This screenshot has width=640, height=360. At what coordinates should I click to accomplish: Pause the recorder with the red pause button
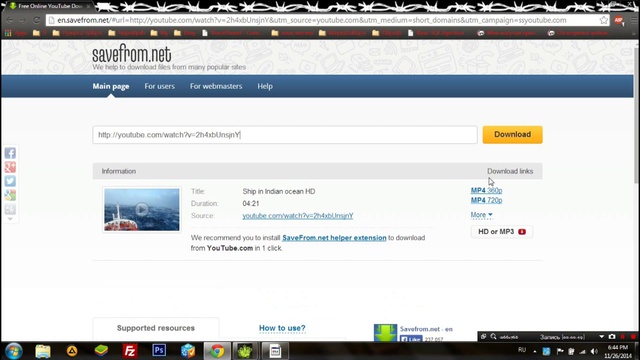click(623, 337)
